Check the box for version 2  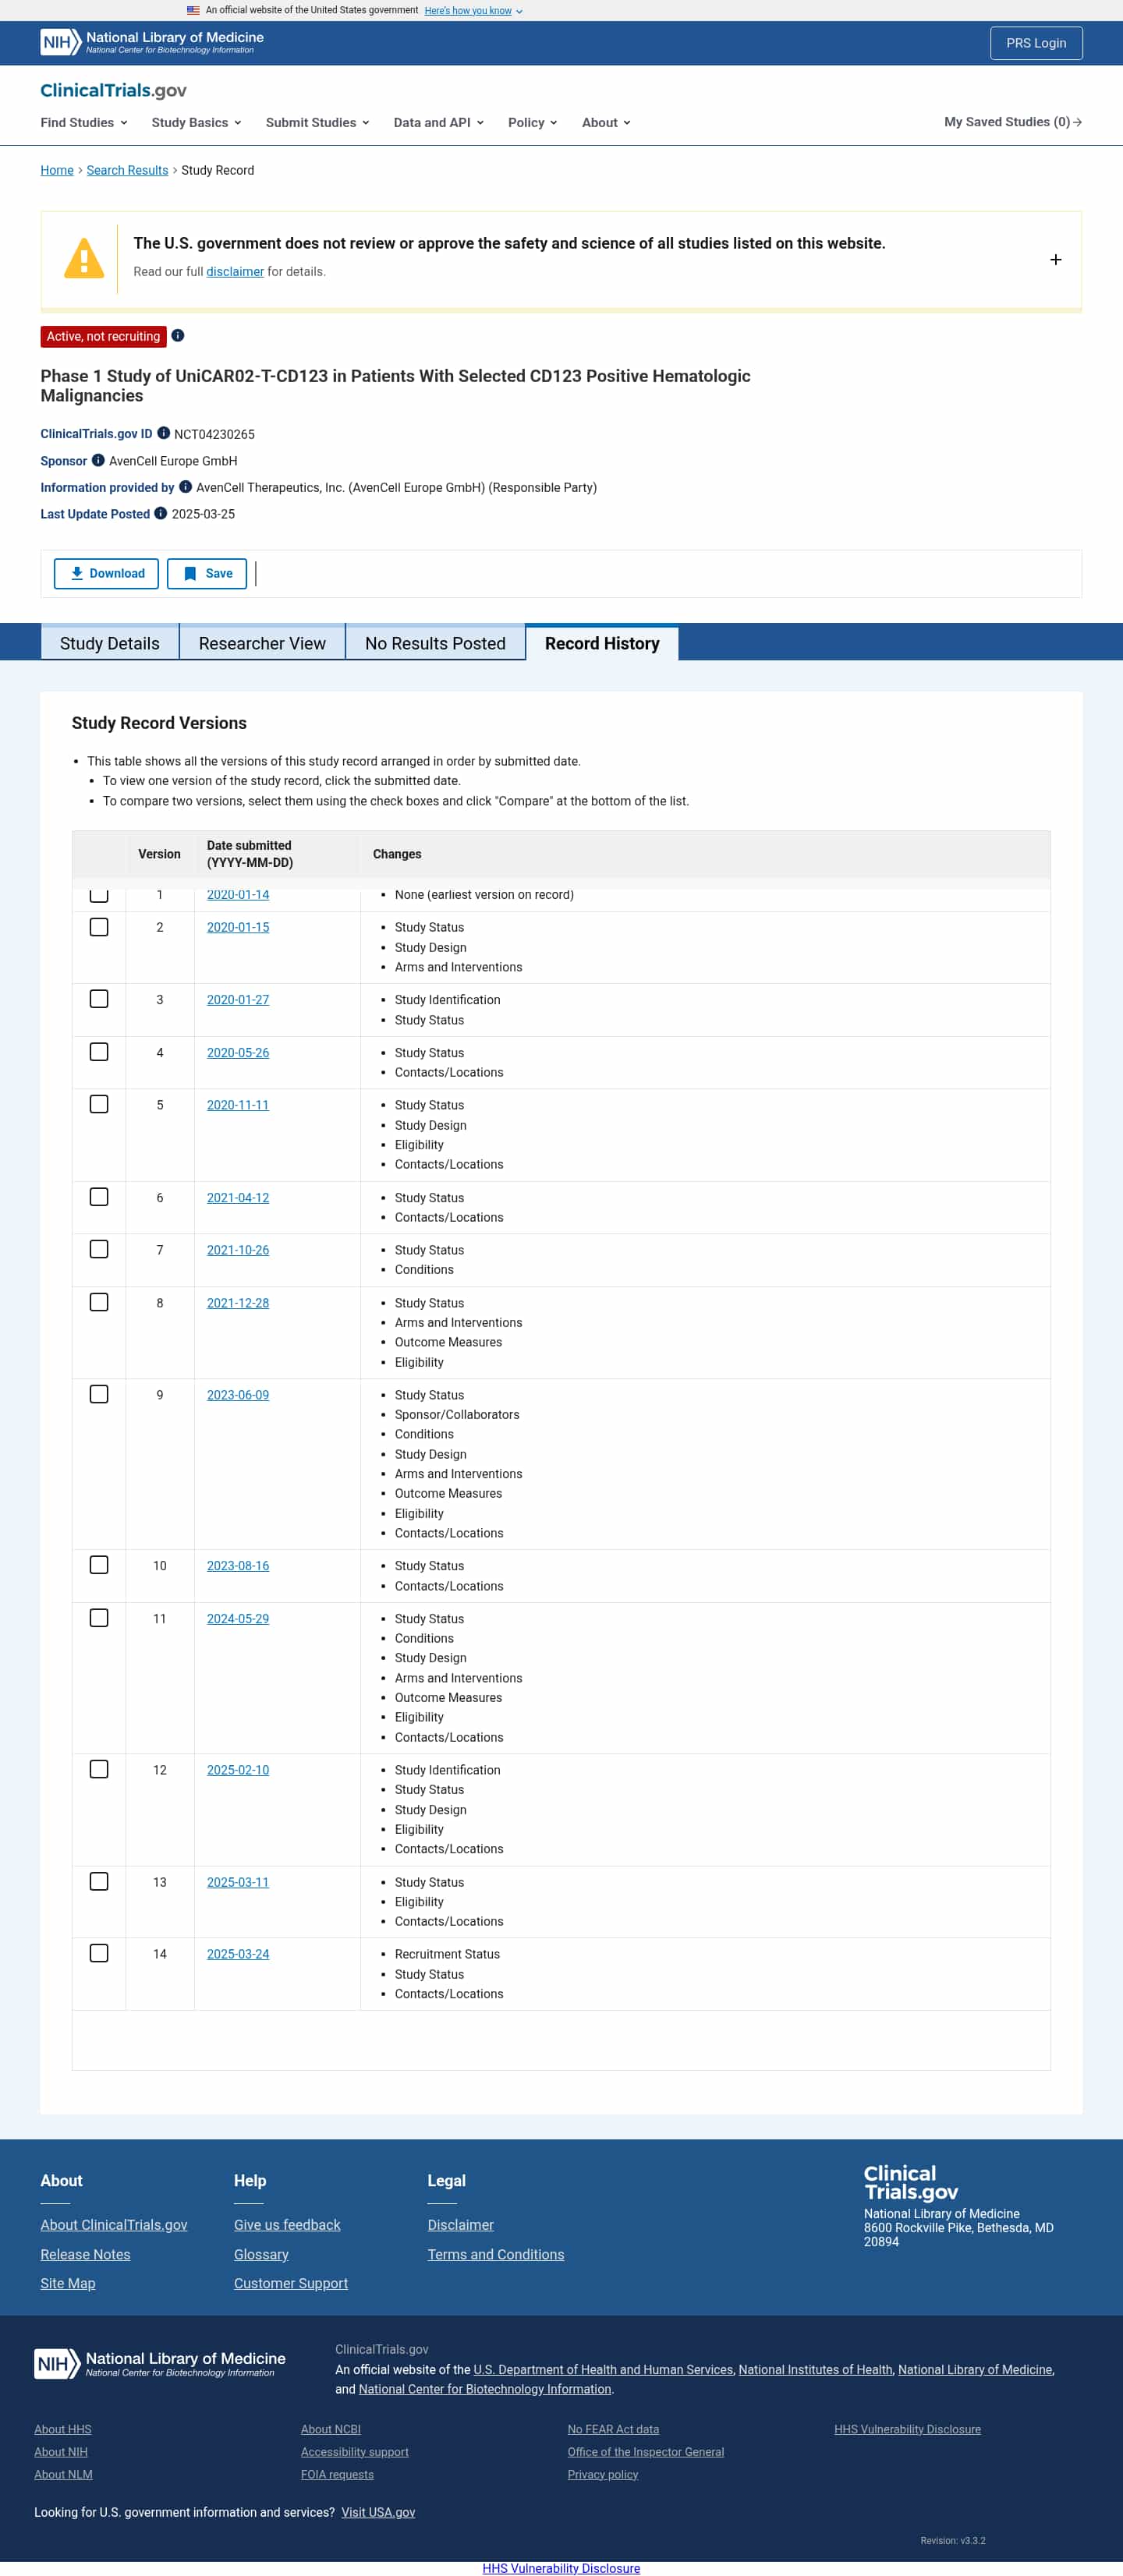point(99,927)
